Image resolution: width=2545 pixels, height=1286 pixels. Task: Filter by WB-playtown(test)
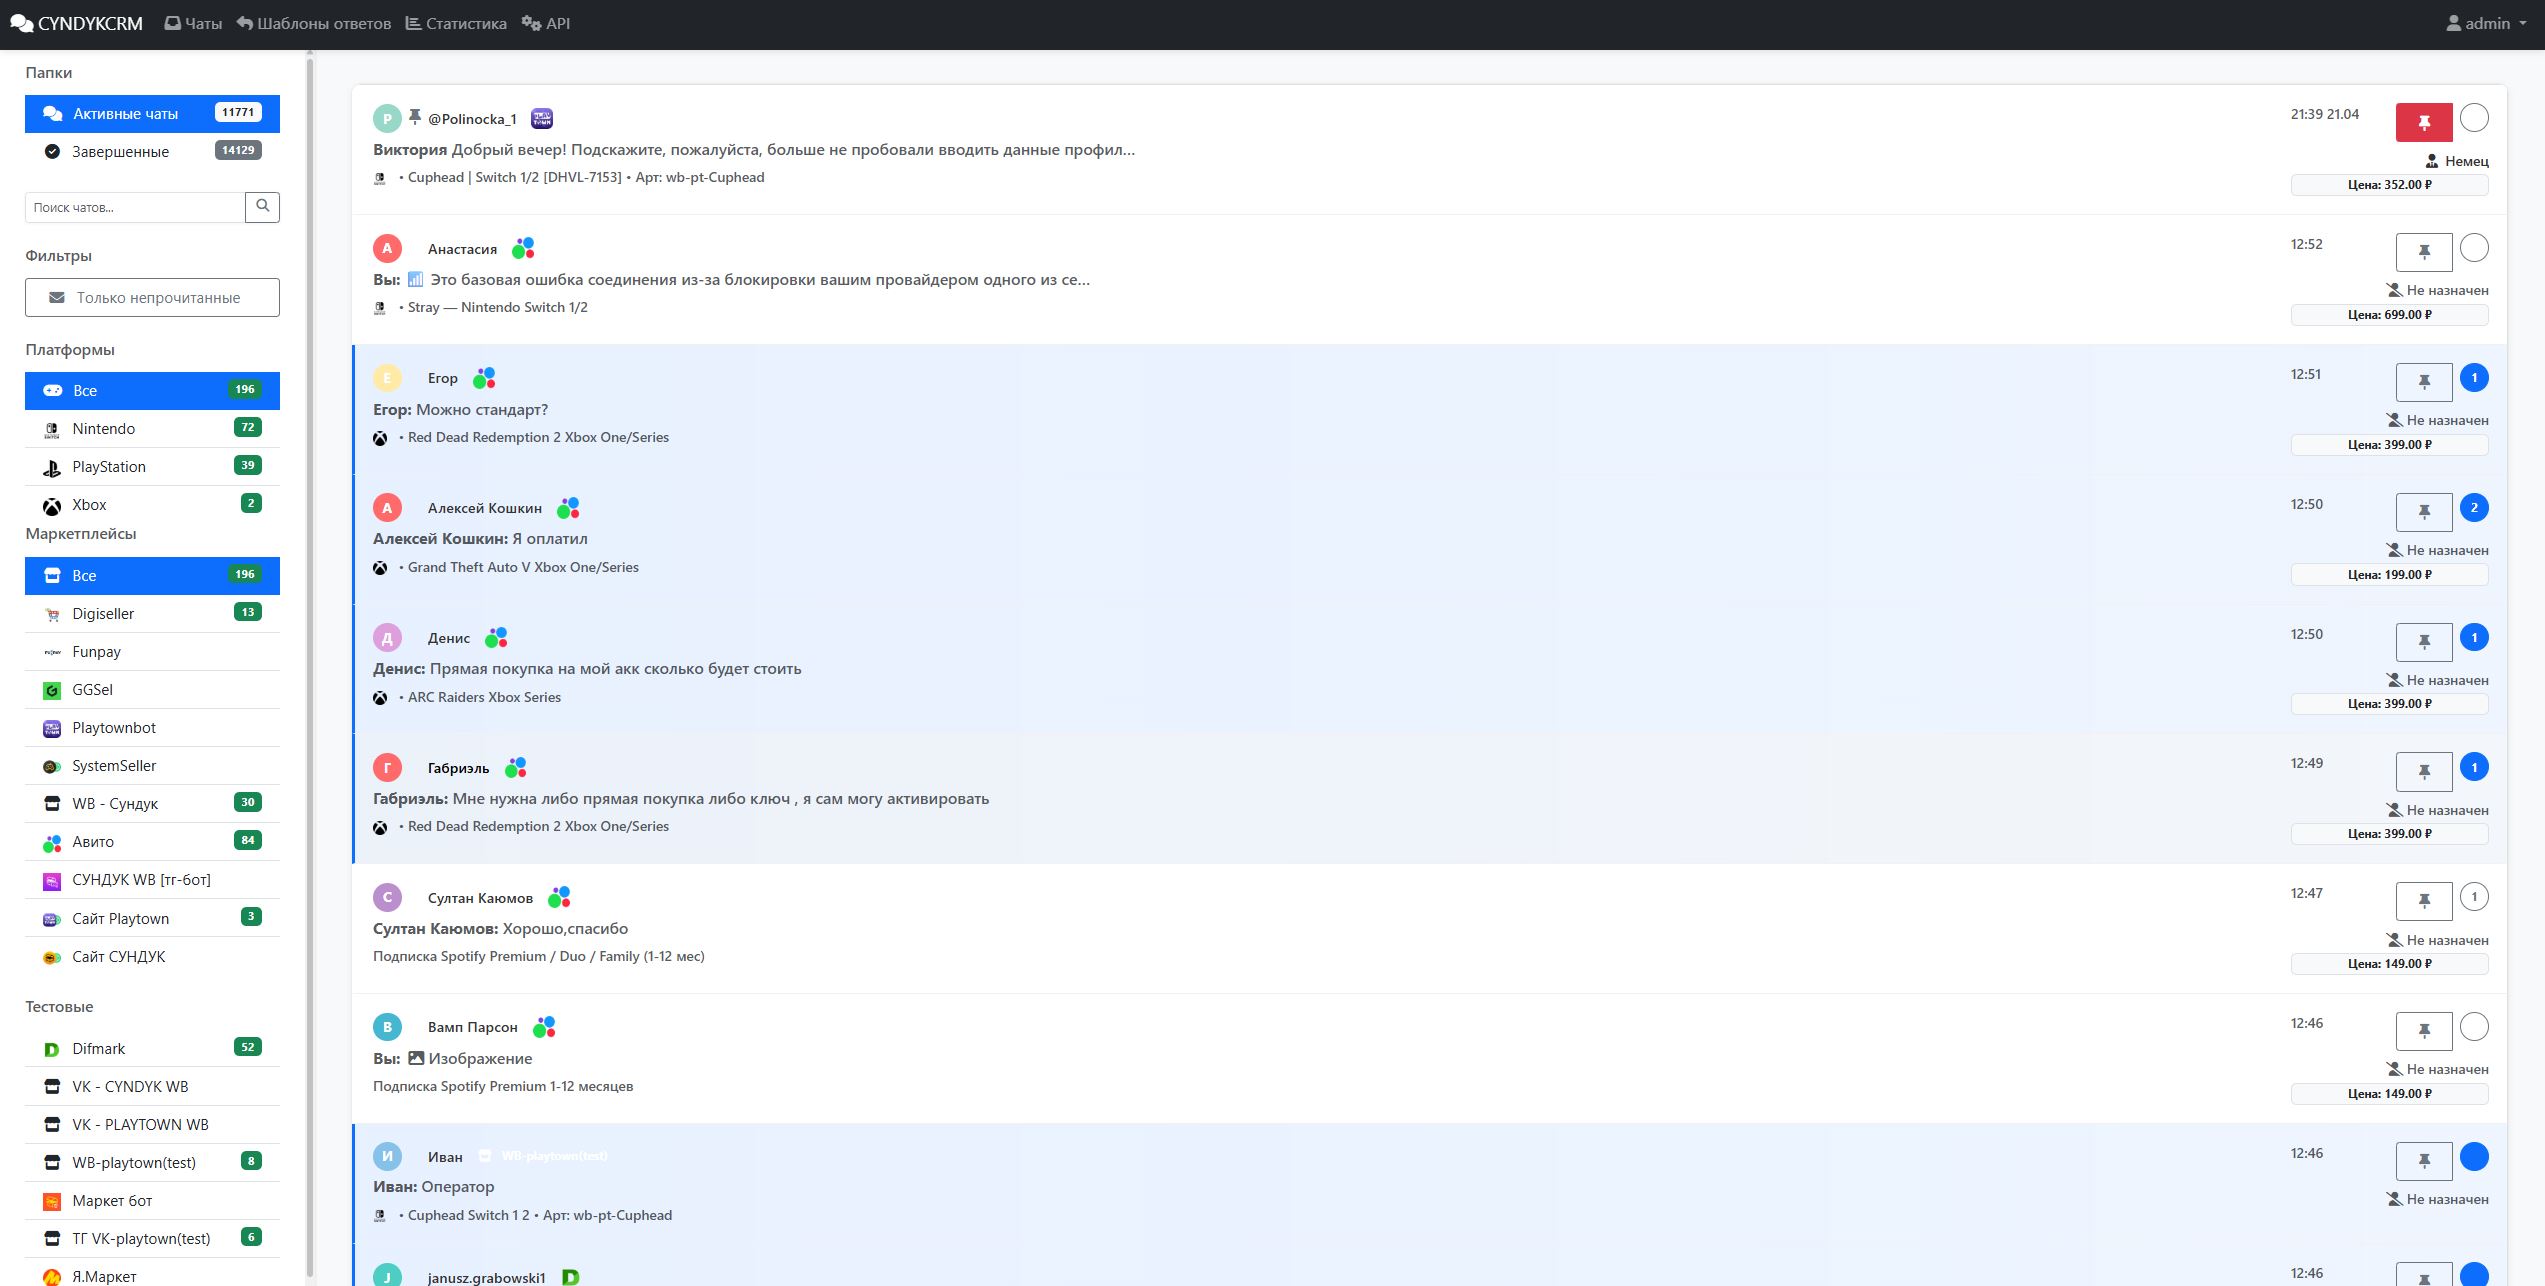point(152,1162)
